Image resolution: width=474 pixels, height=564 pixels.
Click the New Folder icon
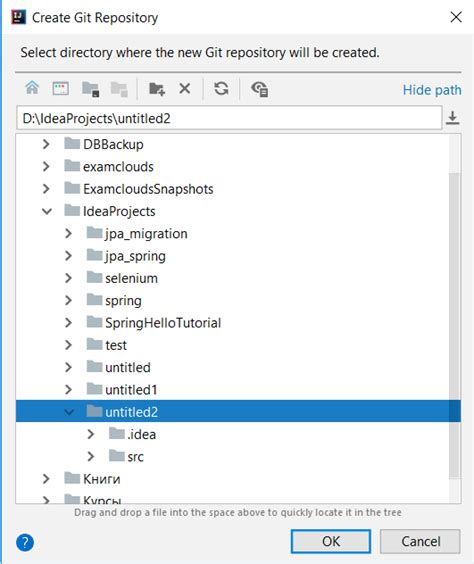(157, 88)
